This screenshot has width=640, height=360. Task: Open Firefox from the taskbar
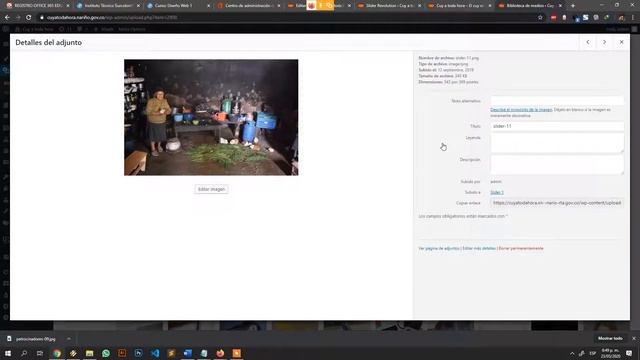(220, 353)
